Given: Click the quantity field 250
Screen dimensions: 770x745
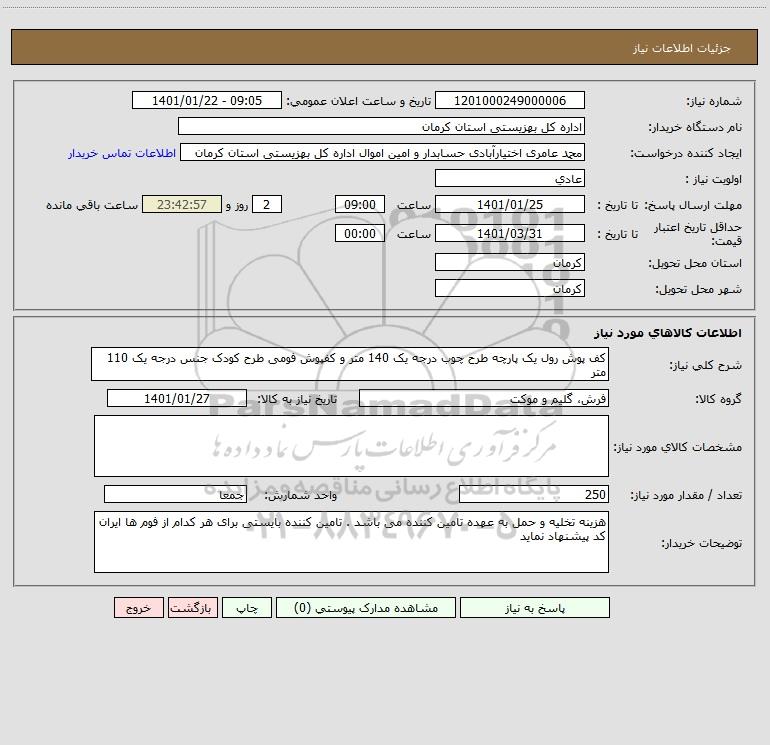Looking at the screenshot, I should [534, 495].
